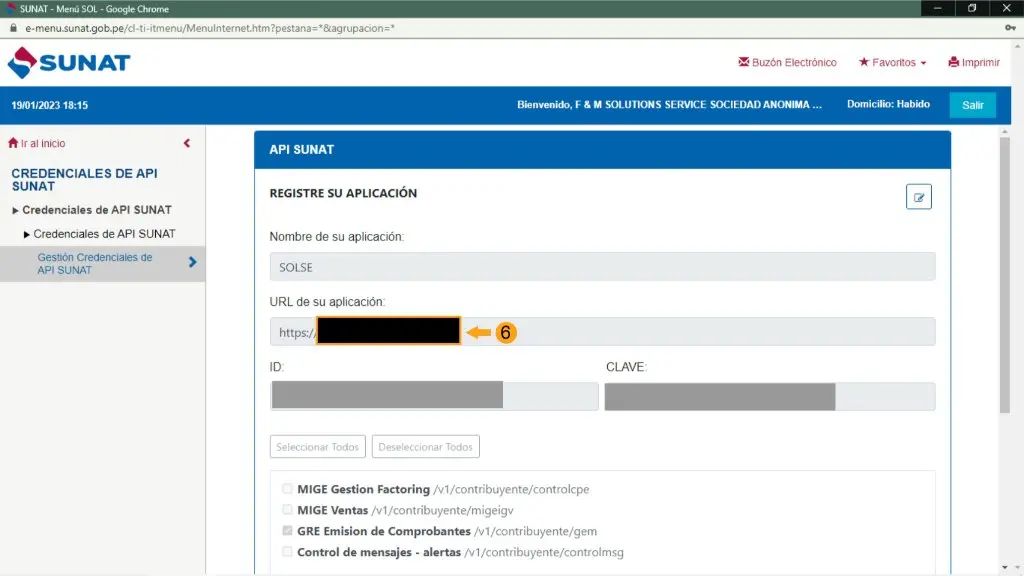1024x576 pixels.
Task: Click the page scrollbar down arrow
Action: (1017, 569)
